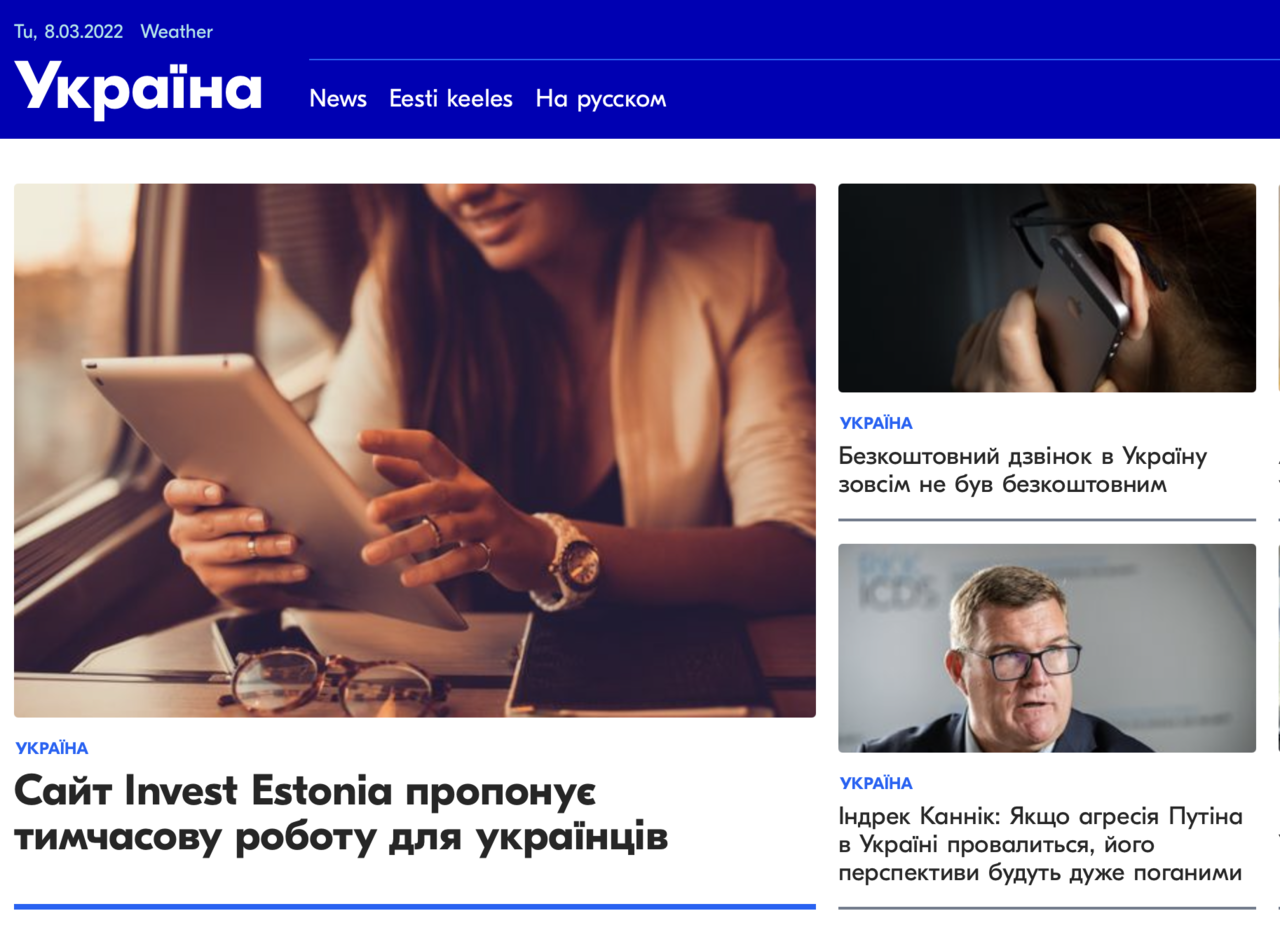
Task: Click УКРАЇНА tag above Invest Estonia headline
Action: coord(52,748)
